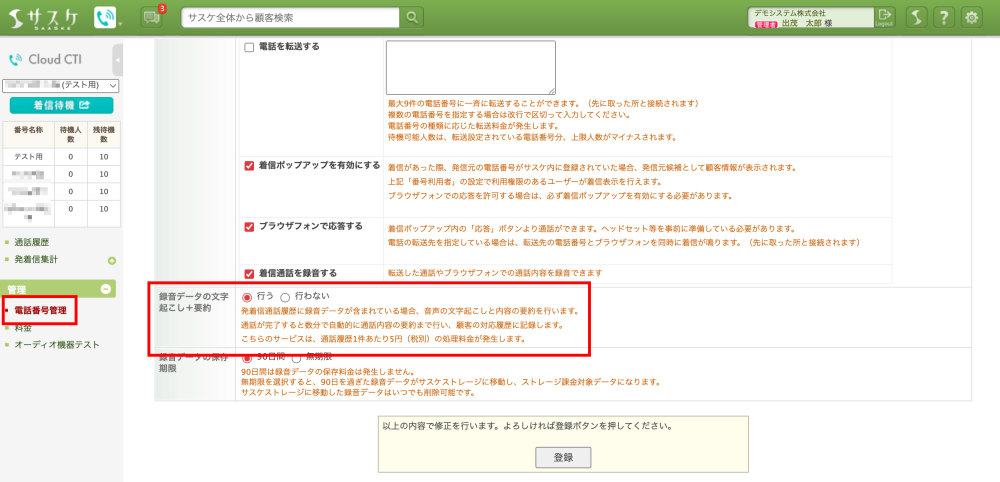This screenshot has height=482, width=1000.
Task: Click the 登録 button
Action: [562, 457]
